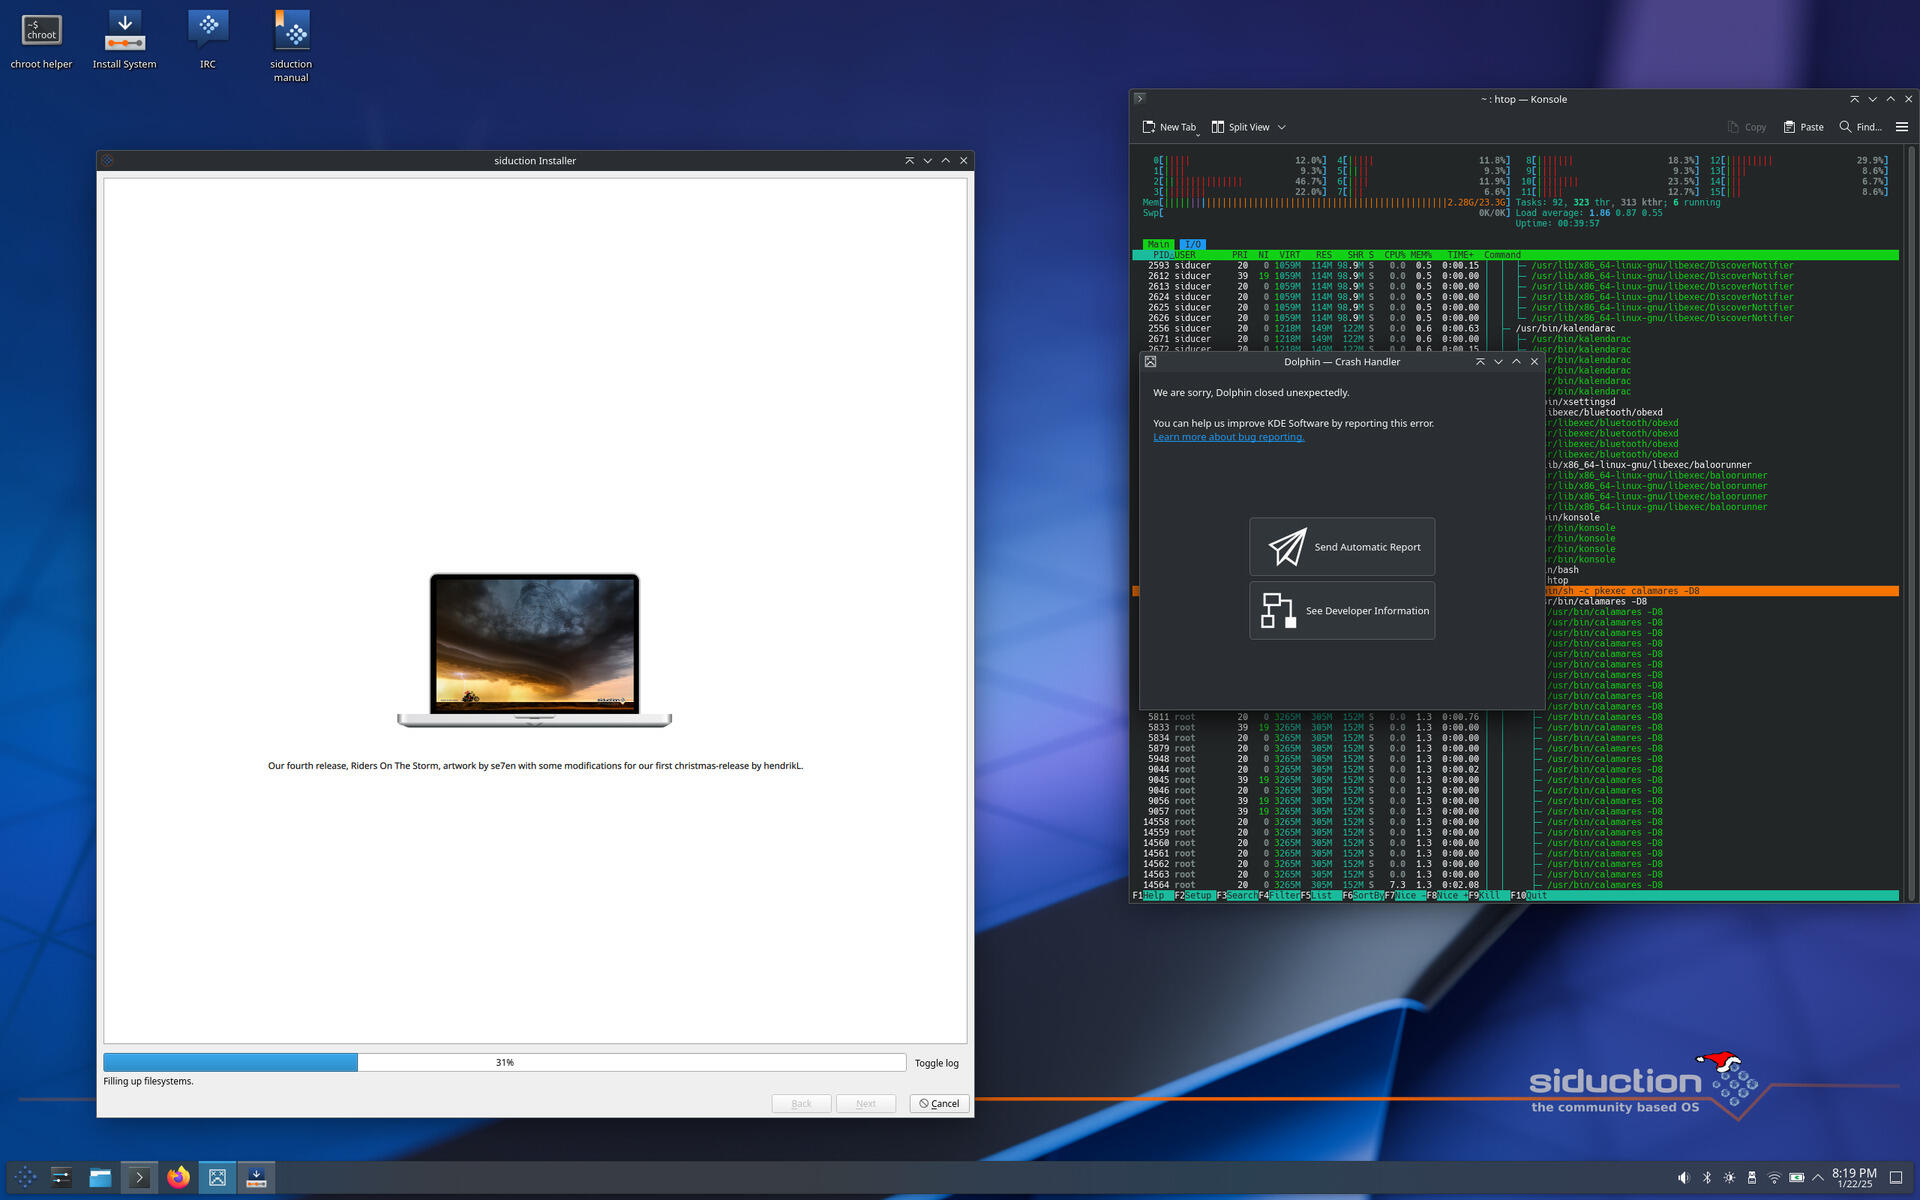Screen dimensions: 1920x1200
Task: Toggle keep-above on the Crash Handler window
Action: pos(1480,362)
